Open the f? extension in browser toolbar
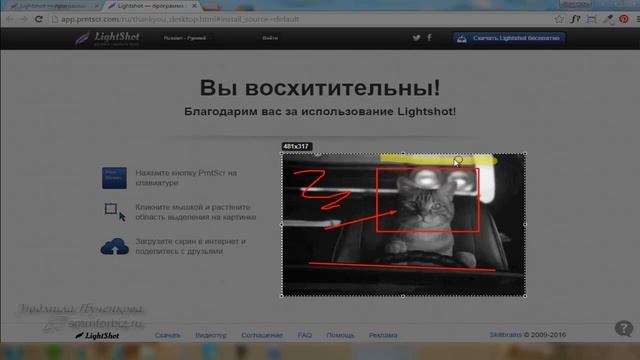The image size is (640, 360). tap(576, 19)
